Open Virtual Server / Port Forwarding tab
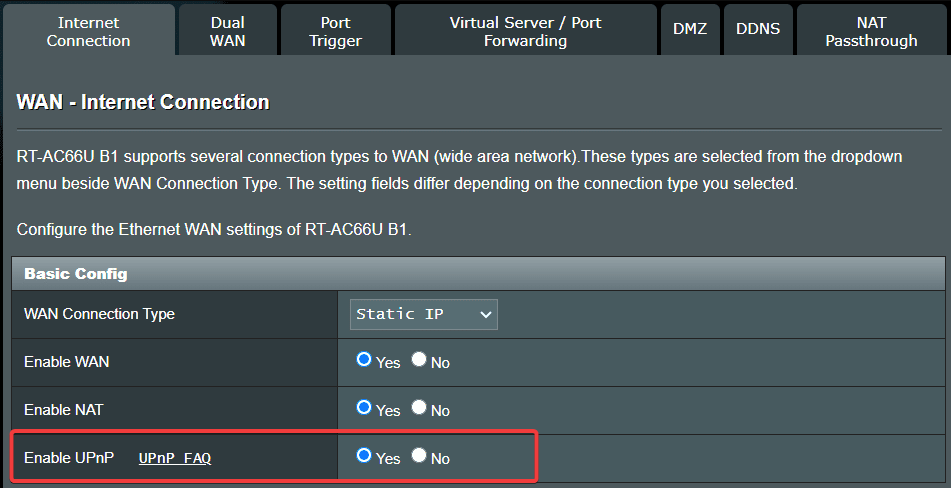Image resolution: width=951 pixels, height=488 pixels. [x=525, y=31]
